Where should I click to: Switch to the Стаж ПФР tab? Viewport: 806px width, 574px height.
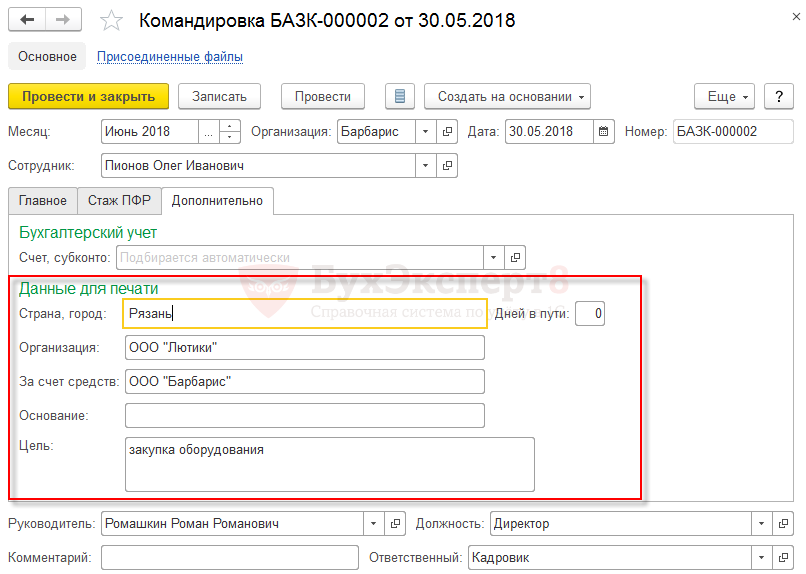coord(119,200)
